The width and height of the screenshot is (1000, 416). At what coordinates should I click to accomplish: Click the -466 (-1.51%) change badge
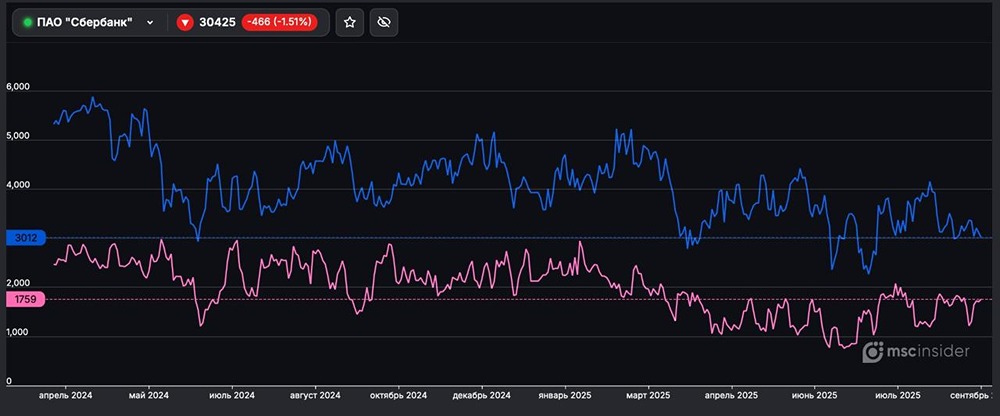click(x=280, y=23)
